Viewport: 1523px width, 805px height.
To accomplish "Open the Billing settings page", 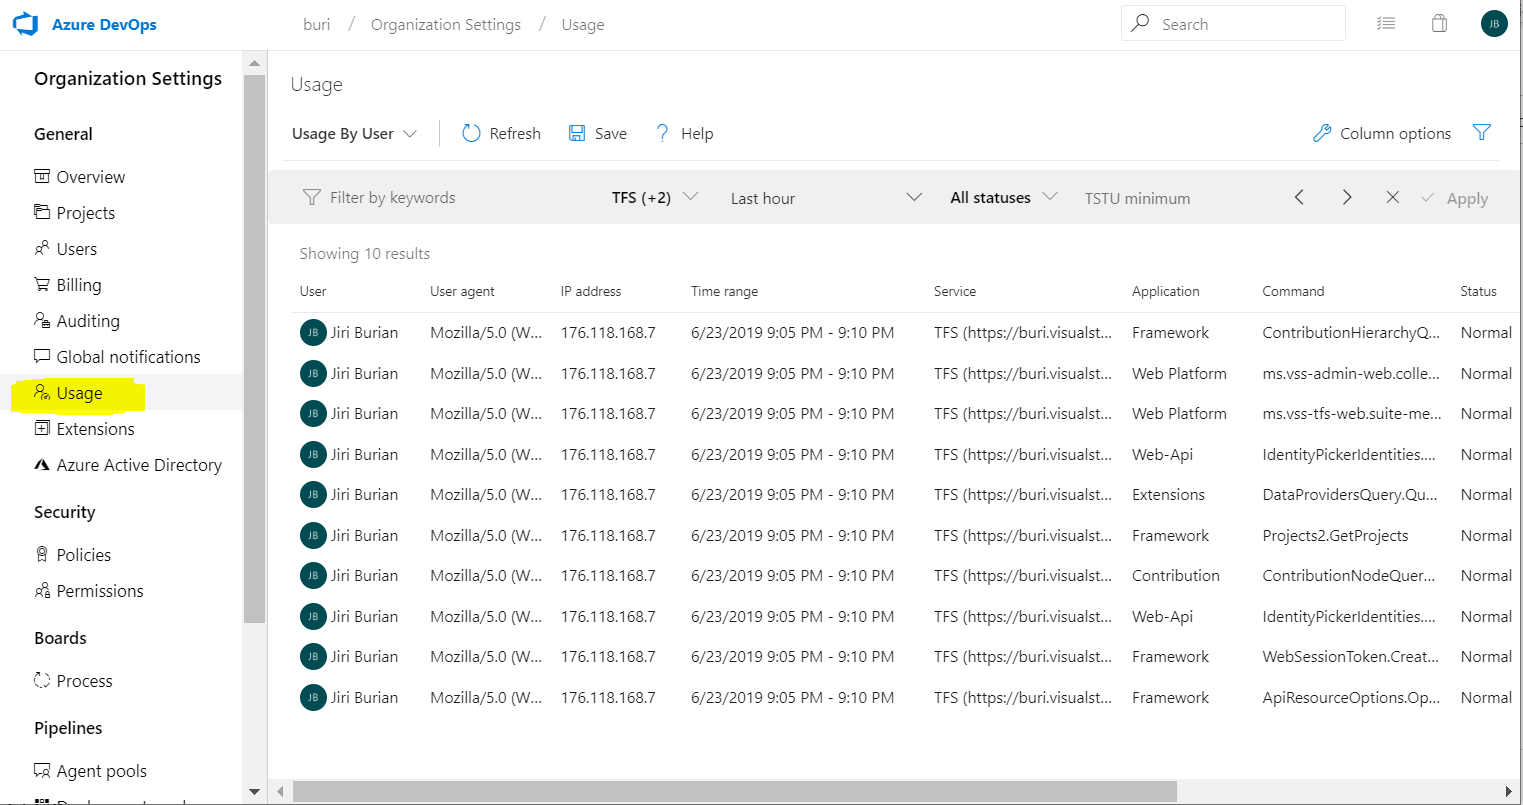I will pos(78,285).
